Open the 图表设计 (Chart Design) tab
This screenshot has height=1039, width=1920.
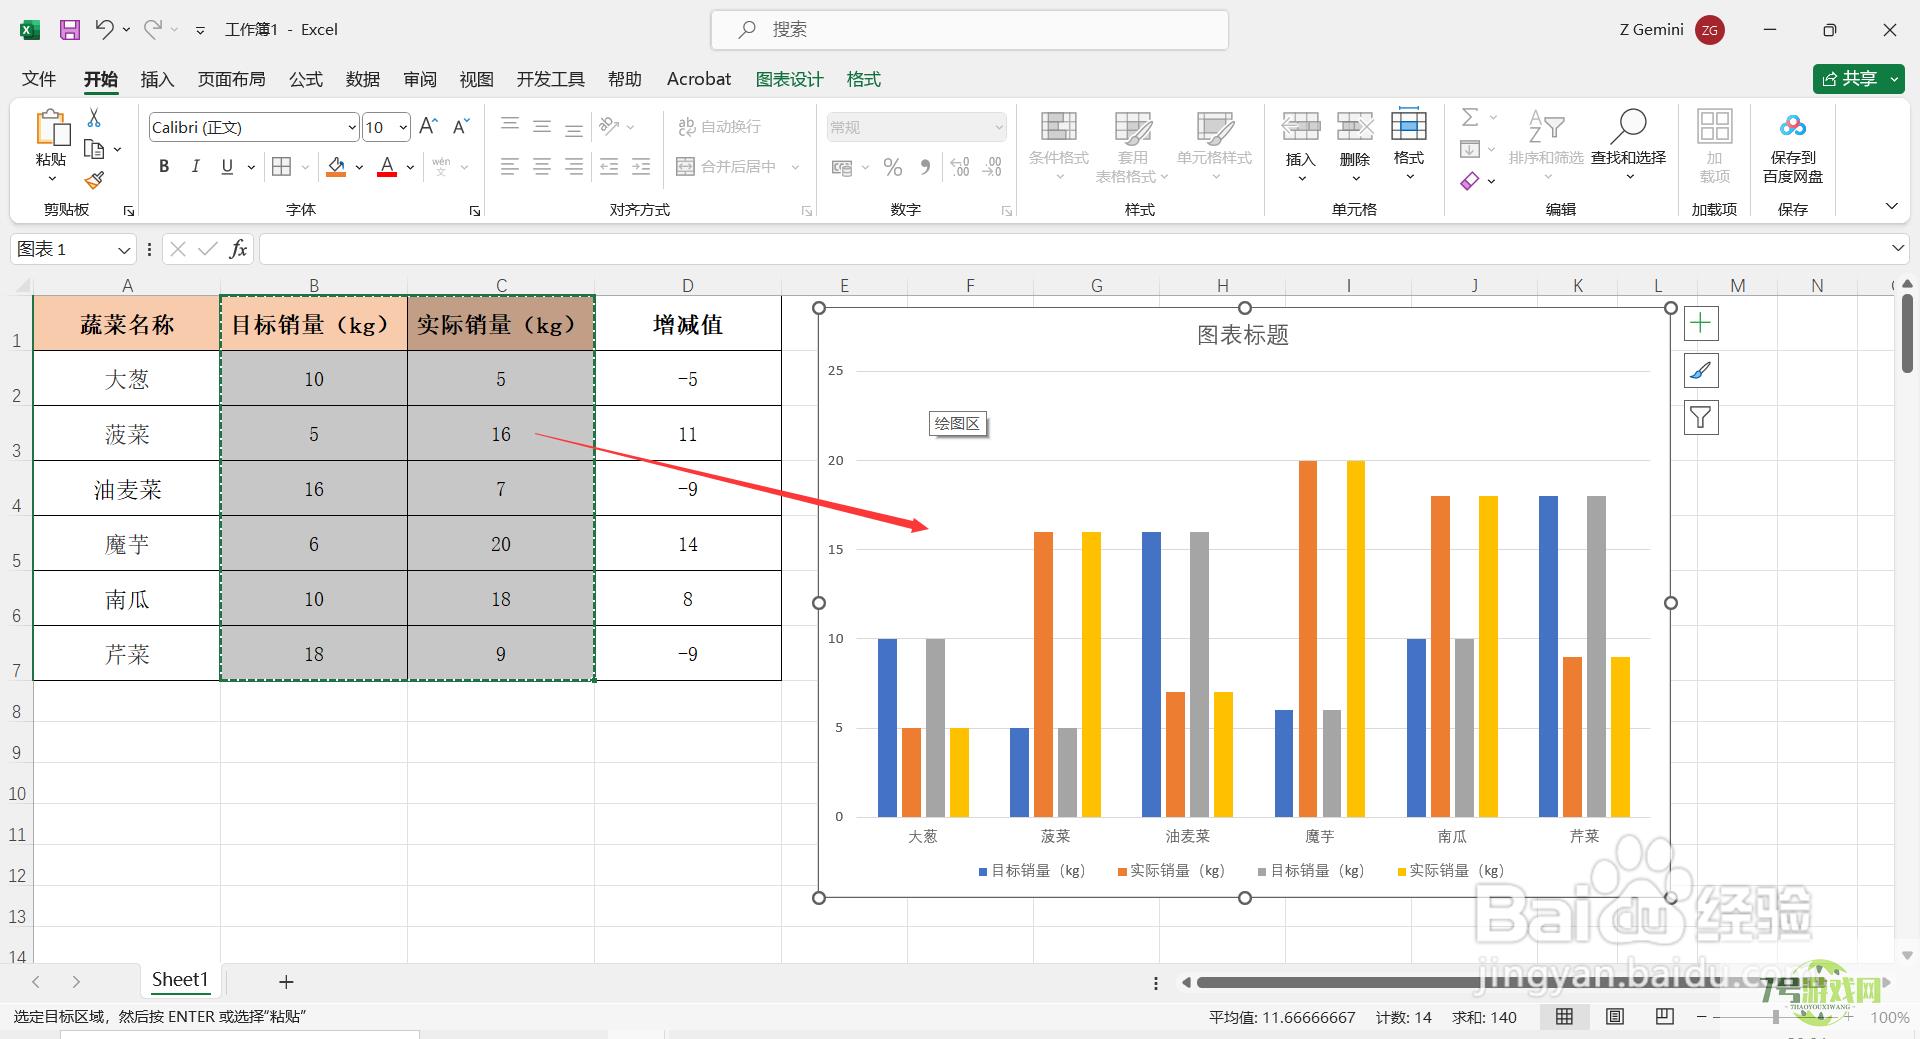[789, 79]
